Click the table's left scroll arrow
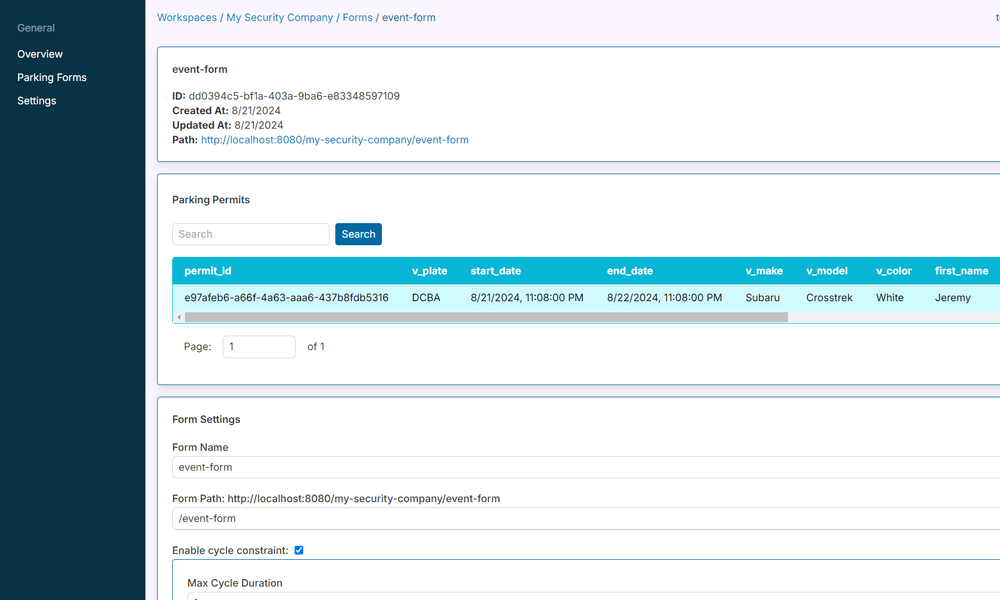1000x600 pixels. [x=179, y=317]
